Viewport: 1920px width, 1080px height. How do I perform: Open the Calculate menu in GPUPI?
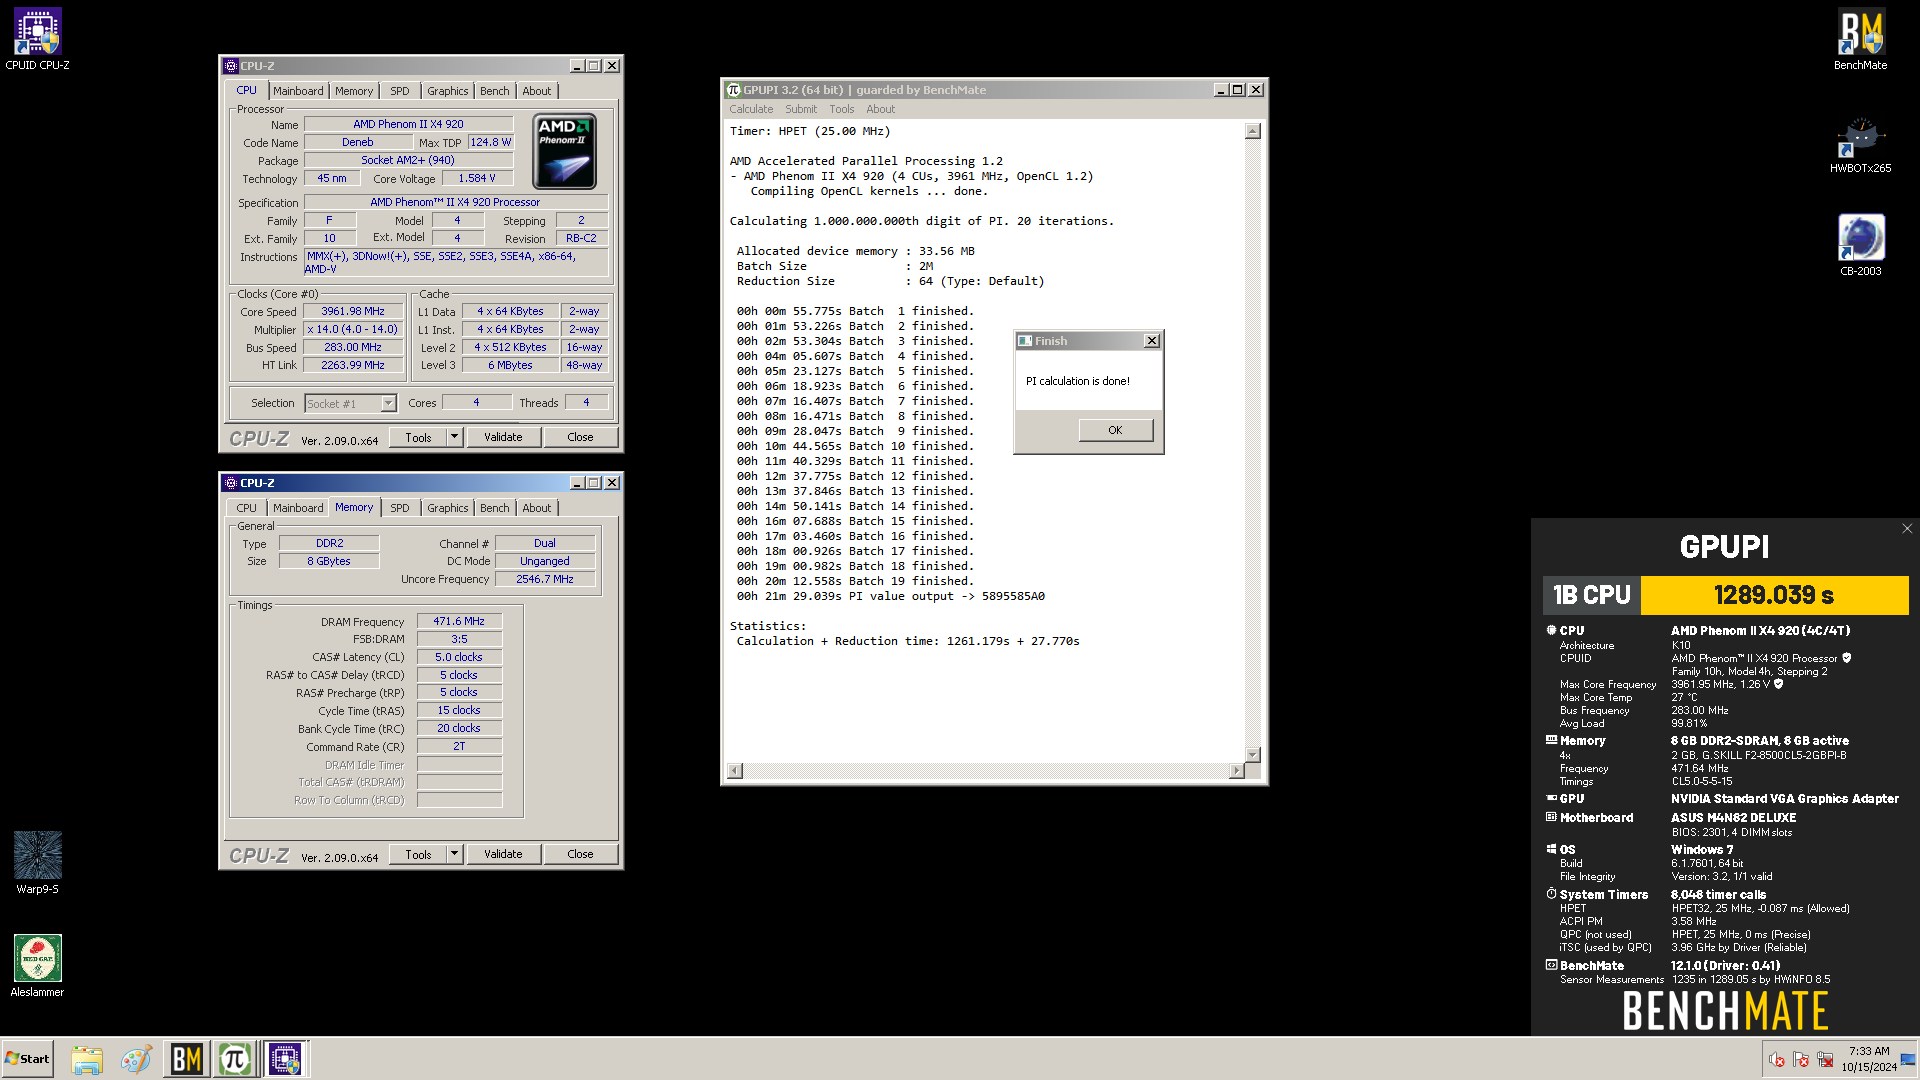[x=751, y=109]
